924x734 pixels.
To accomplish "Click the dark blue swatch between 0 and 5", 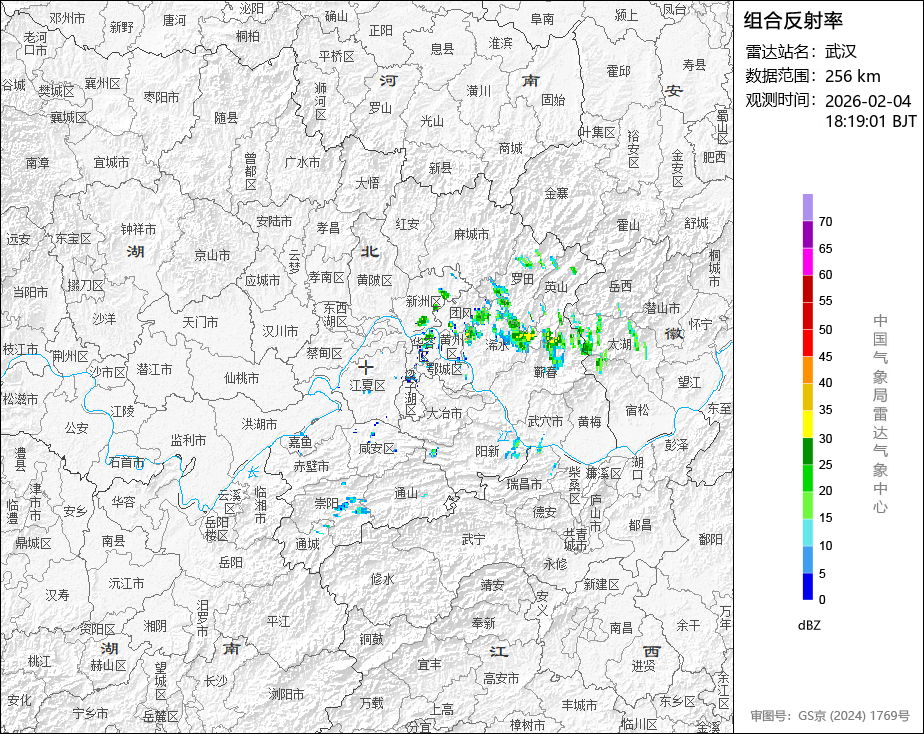I will [808, 587].
